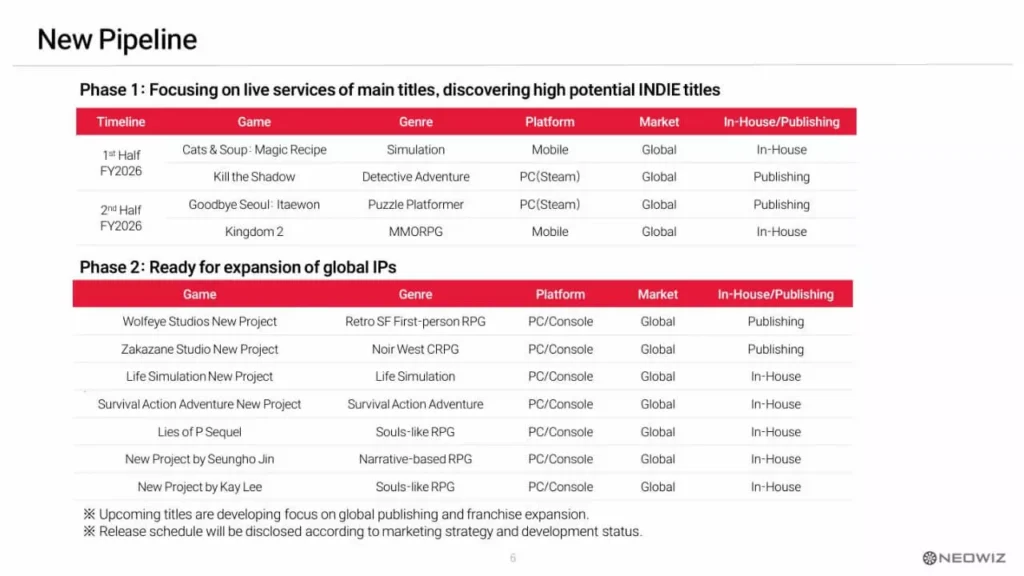Image resolution: width=1024 pixels, height=576 pixels.
Task: Select the 1st Half FY2026 timeline cell
Action: [x=121, y=163]
